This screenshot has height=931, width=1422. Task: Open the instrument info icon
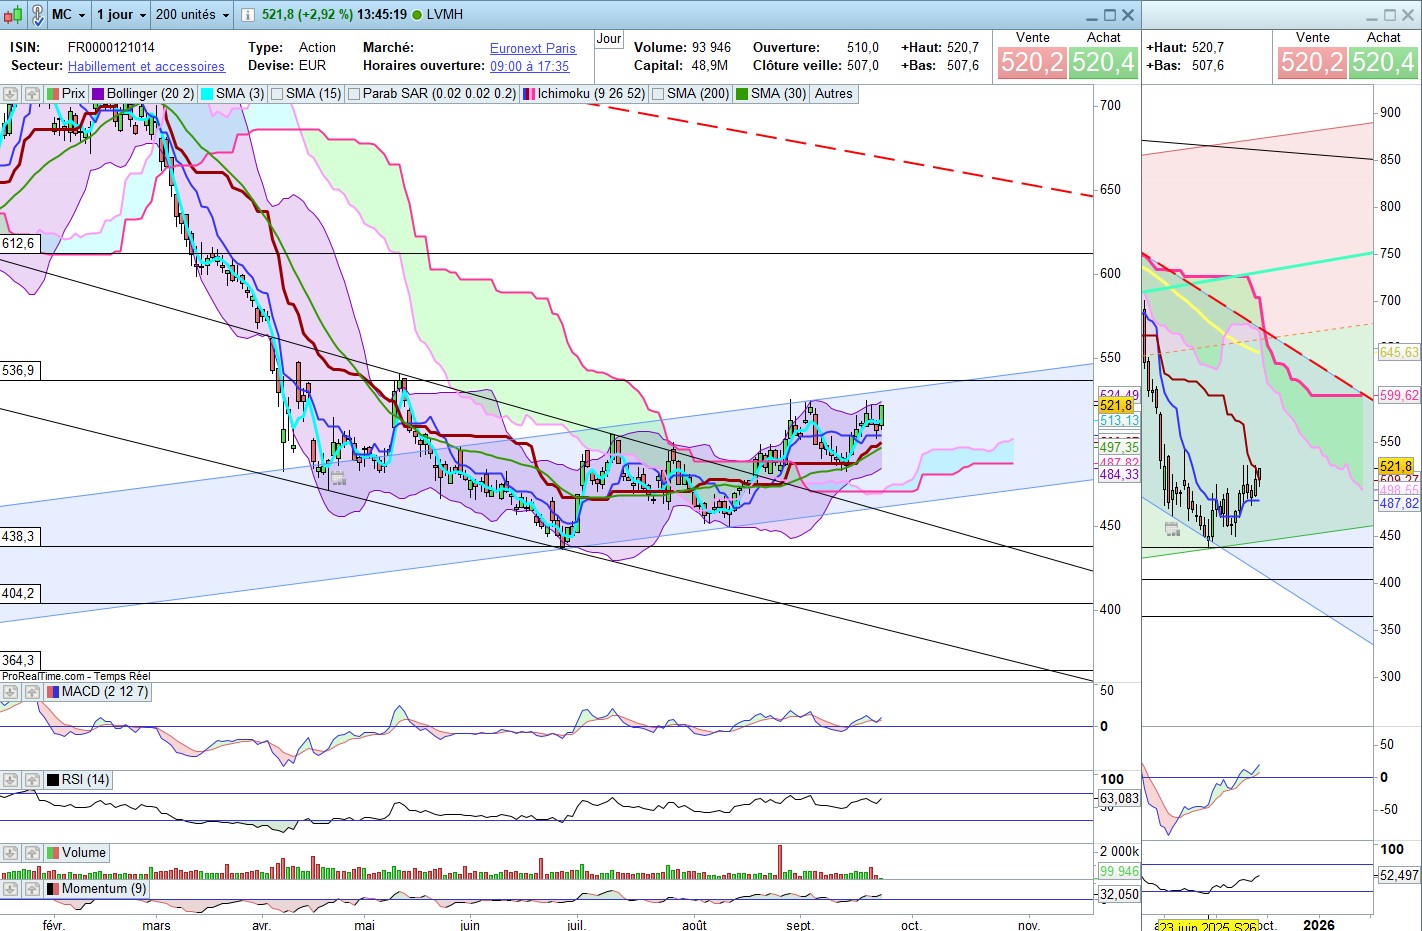[247, 15]
